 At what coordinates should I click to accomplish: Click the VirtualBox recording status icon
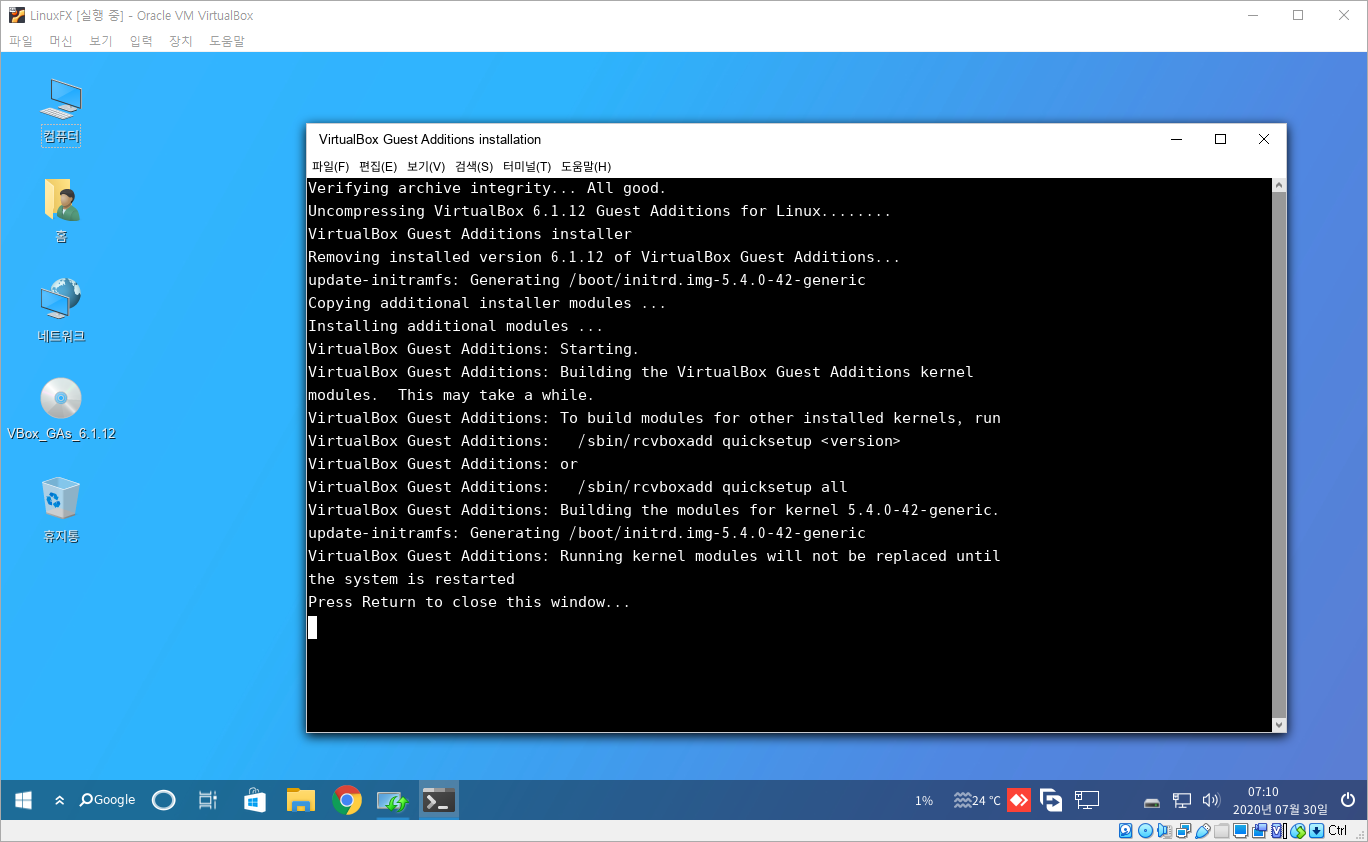coord(1260,831)
